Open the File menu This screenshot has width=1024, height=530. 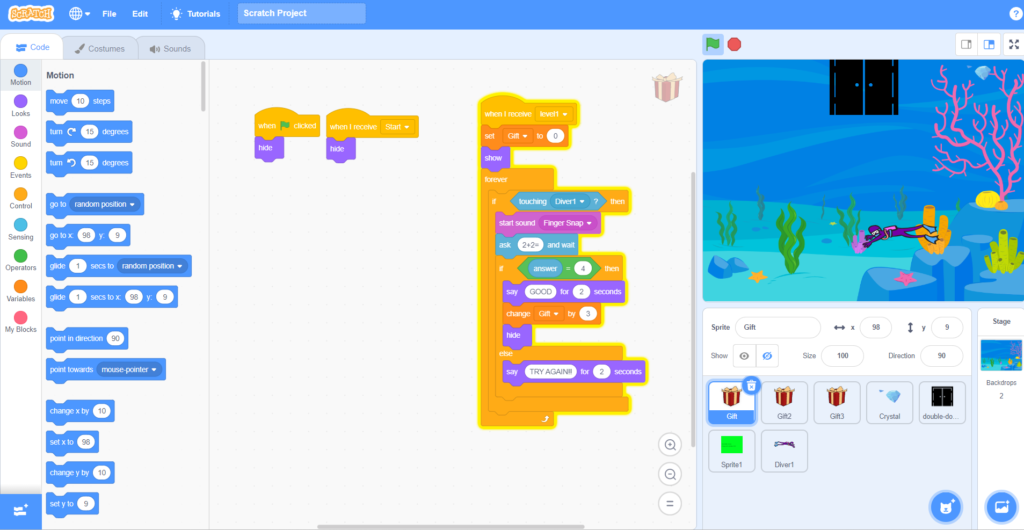click(109, 14)
